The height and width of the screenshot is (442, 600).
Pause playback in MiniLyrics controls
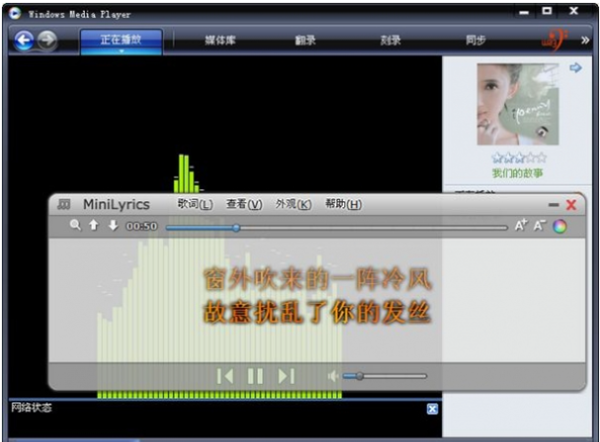coord(255,376)
